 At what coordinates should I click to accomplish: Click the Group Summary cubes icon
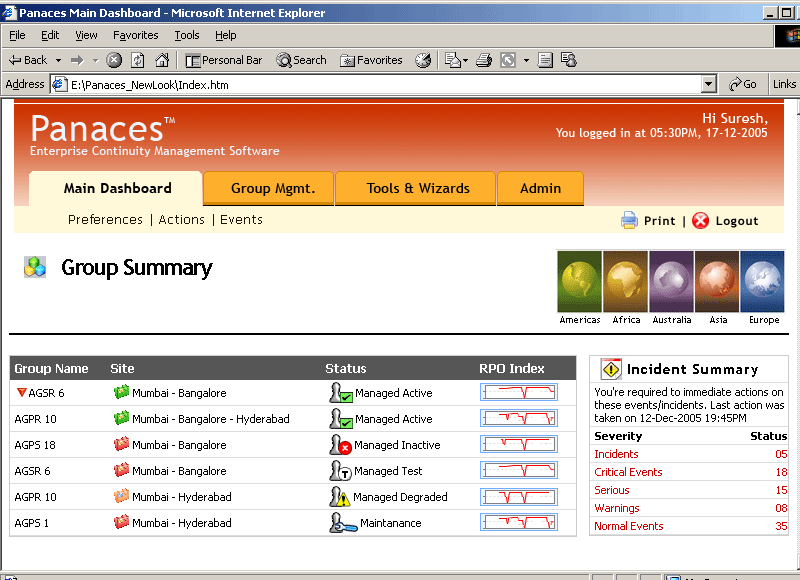(x=35, y=267)
